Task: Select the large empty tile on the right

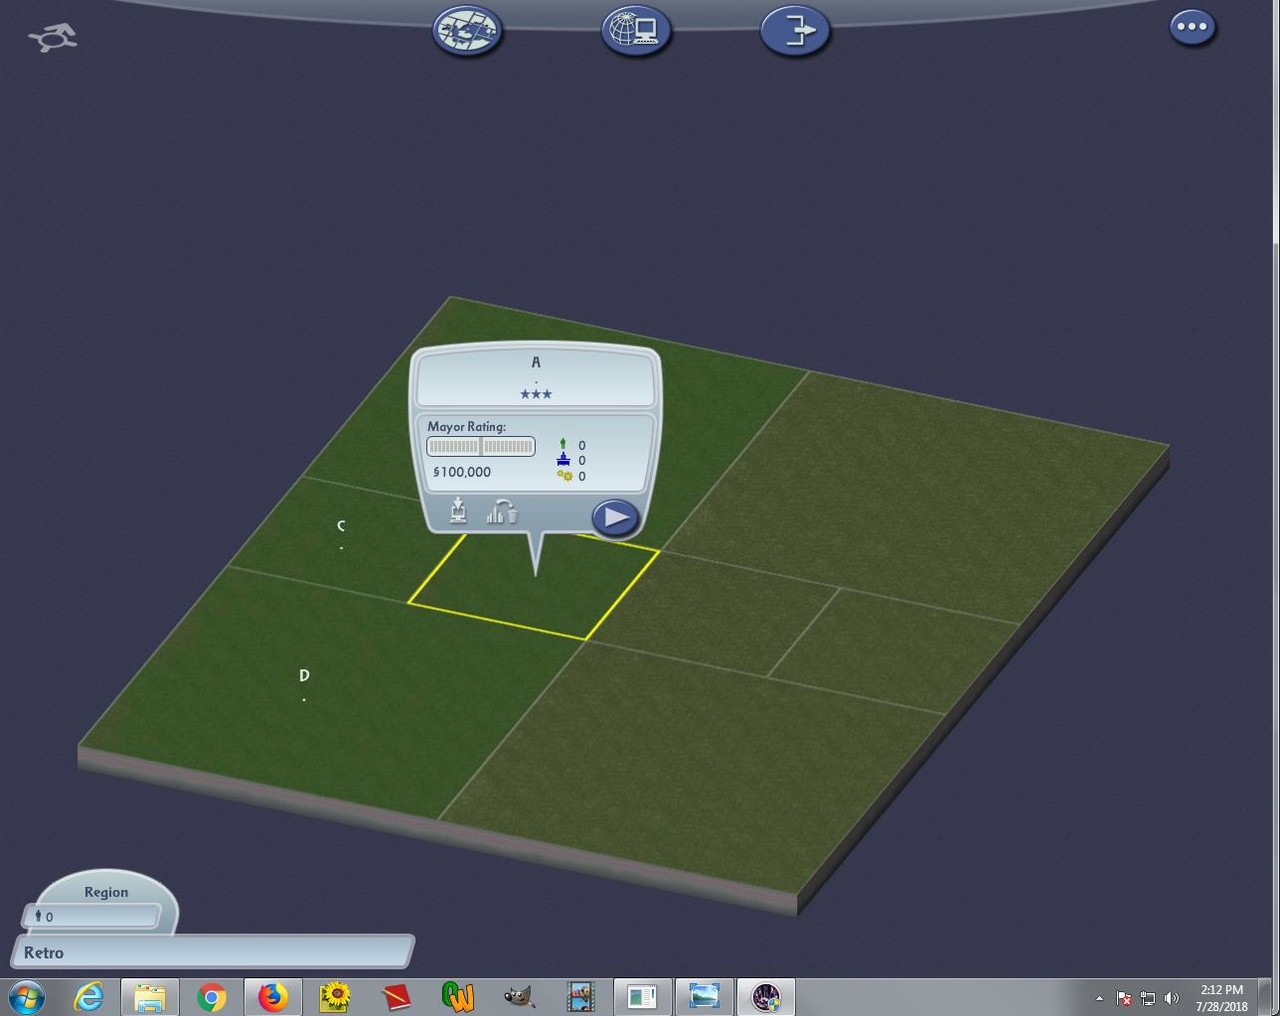Action: pyautogui.click(x=915, y=495)
